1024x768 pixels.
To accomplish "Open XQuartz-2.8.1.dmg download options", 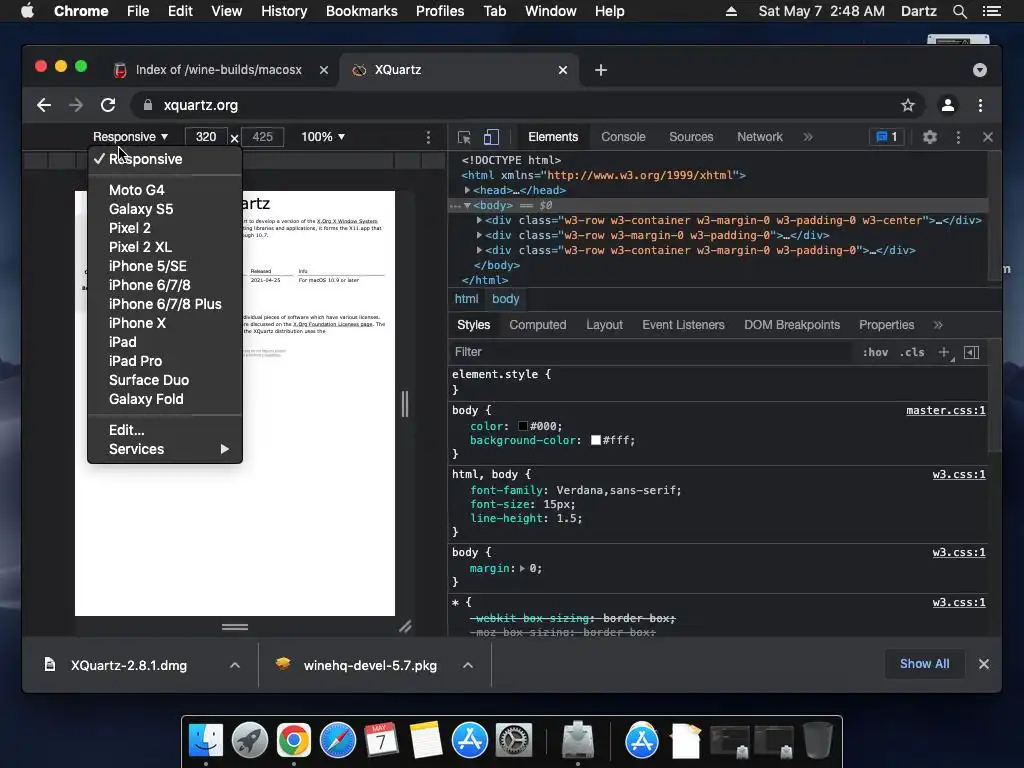I will click(235, 665).
